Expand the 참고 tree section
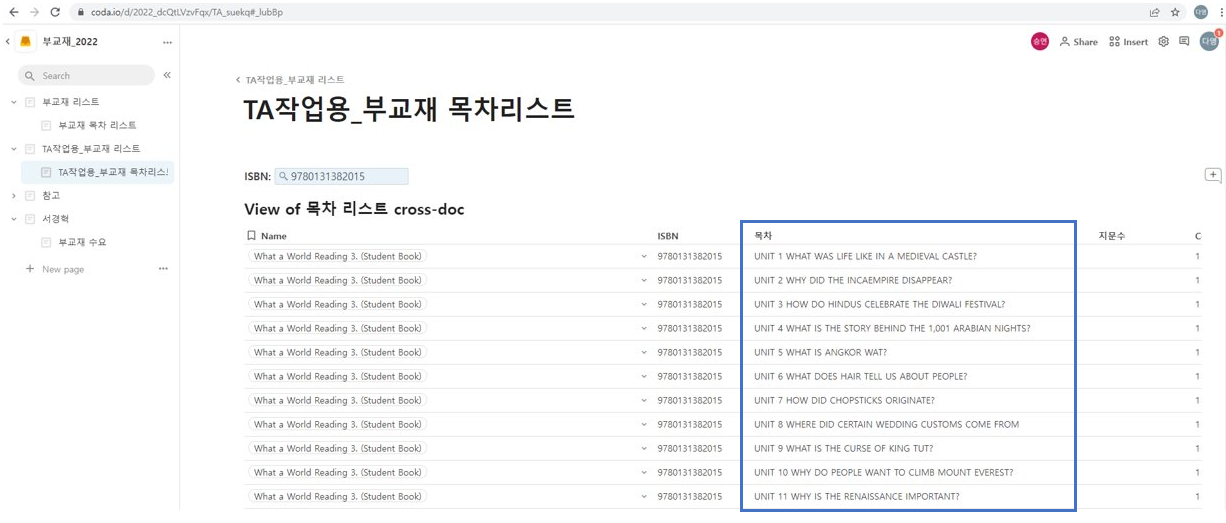 coord(14,195)
